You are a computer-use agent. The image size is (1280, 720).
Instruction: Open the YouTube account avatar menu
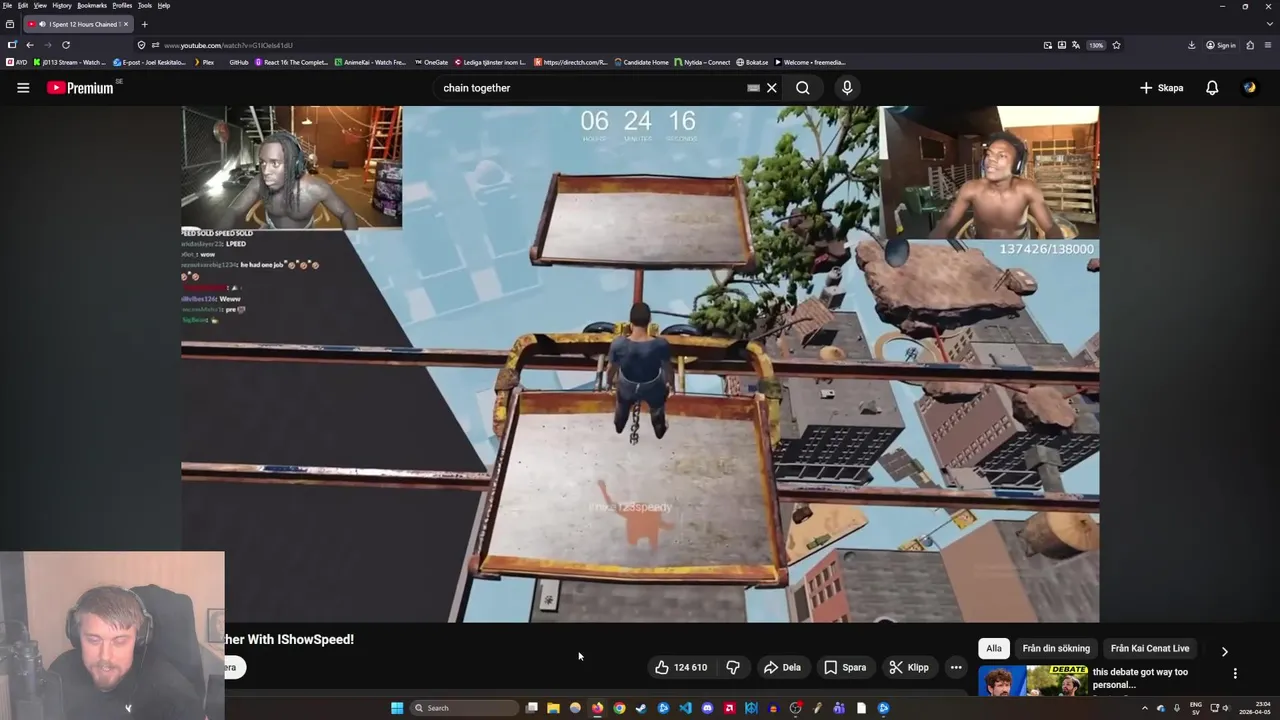[1250, 88]
